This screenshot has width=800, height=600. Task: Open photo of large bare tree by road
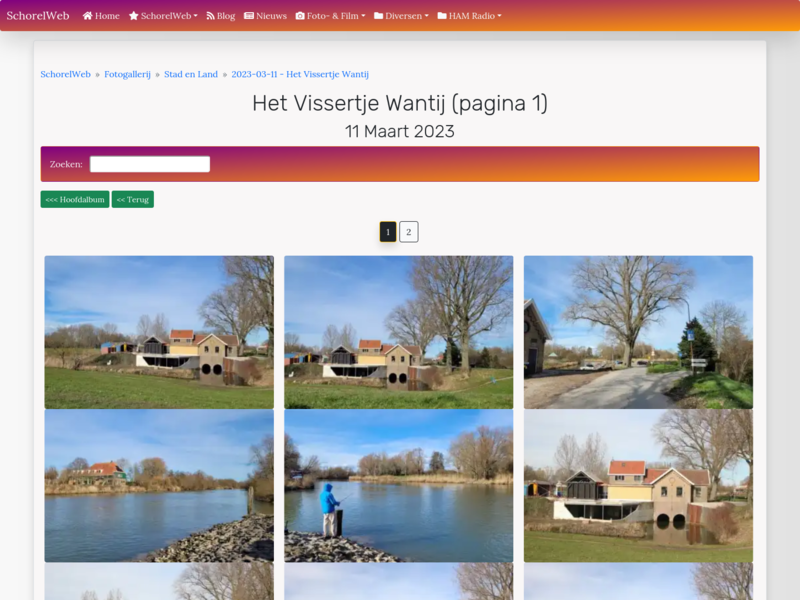[638, 332]
